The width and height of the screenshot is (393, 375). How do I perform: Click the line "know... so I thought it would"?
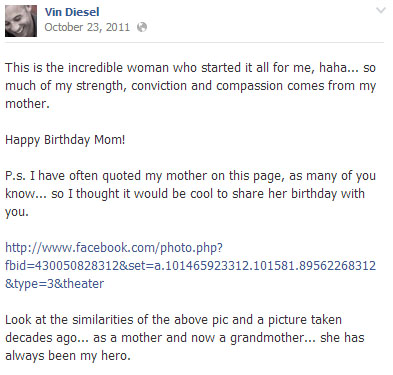[185, 194]
